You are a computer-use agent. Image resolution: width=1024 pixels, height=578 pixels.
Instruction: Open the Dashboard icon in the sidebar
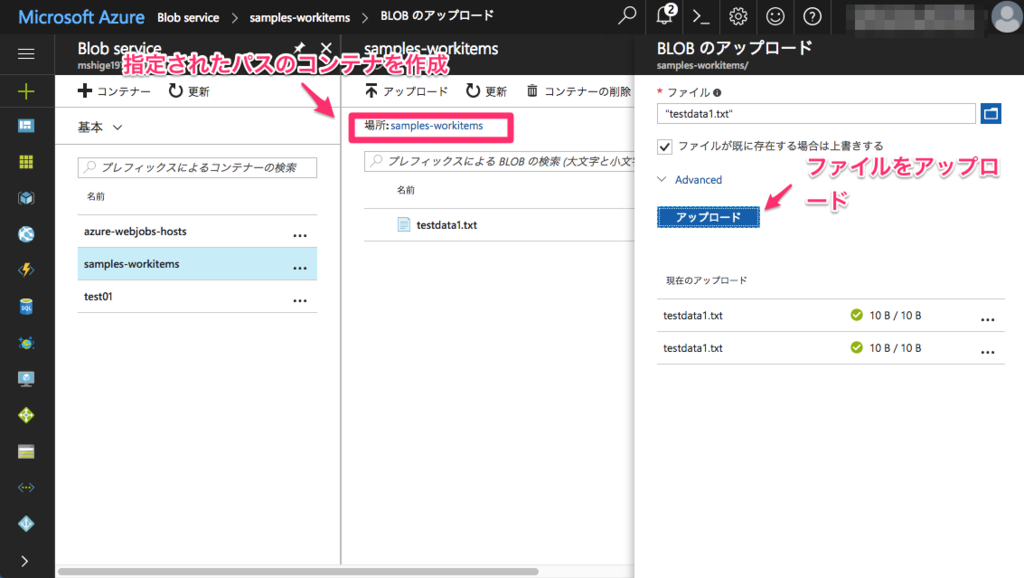pos(26,126)
